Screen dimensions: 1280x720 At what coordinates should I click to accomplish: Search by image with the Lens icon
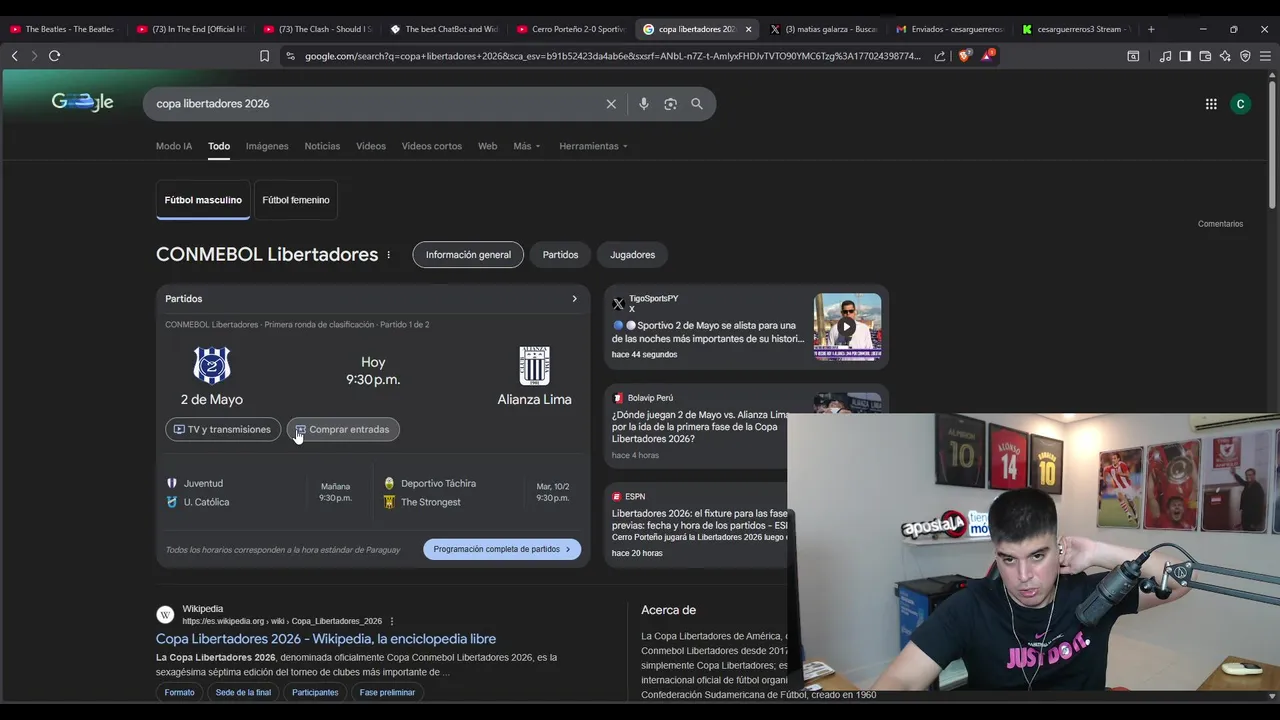(x=670, y=104)
